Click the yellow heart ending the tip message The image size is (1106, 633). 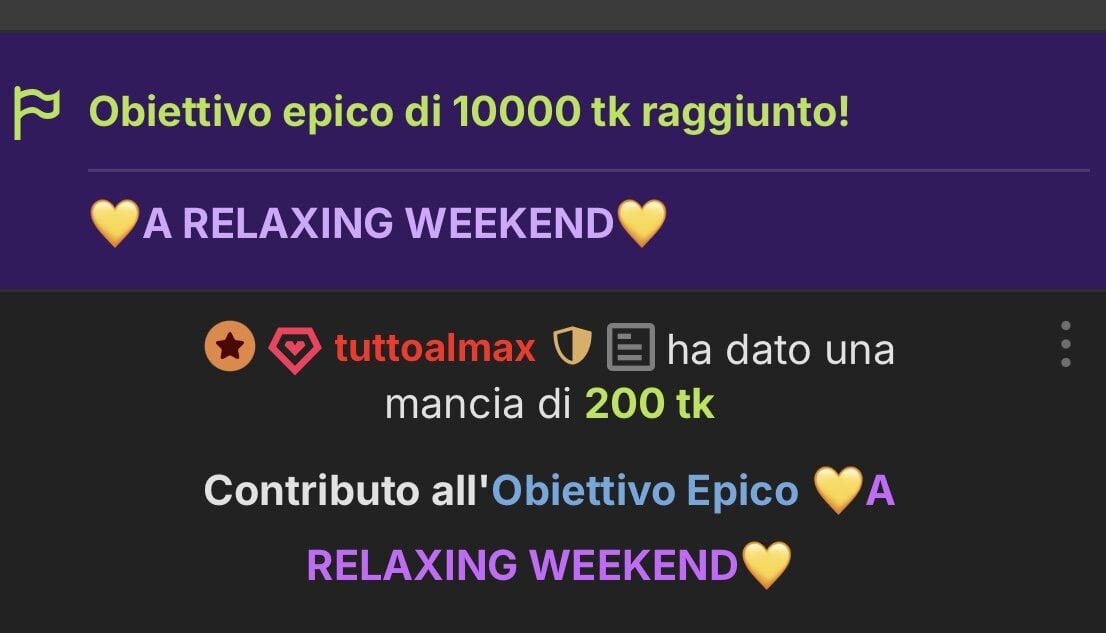tap(767, 565)
